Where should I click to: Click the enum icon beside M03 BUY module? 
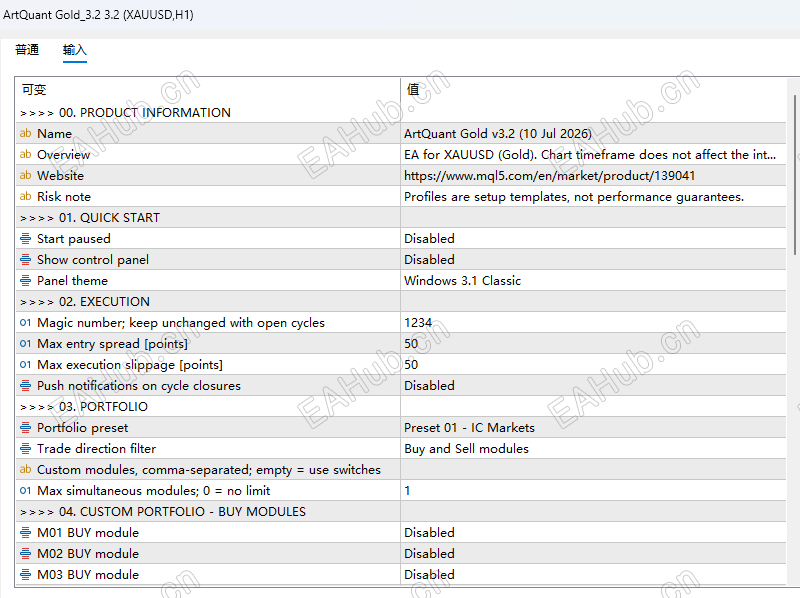(x=26, y=575)
